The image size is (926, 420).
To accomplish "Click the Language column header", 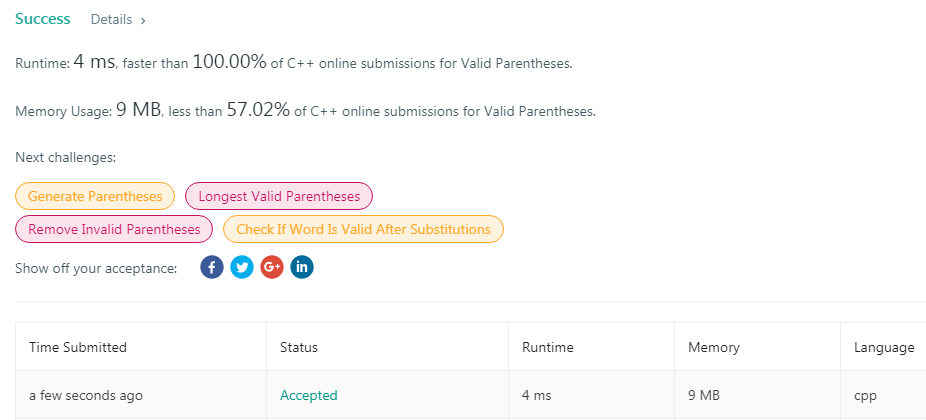I will click(884, 347).
